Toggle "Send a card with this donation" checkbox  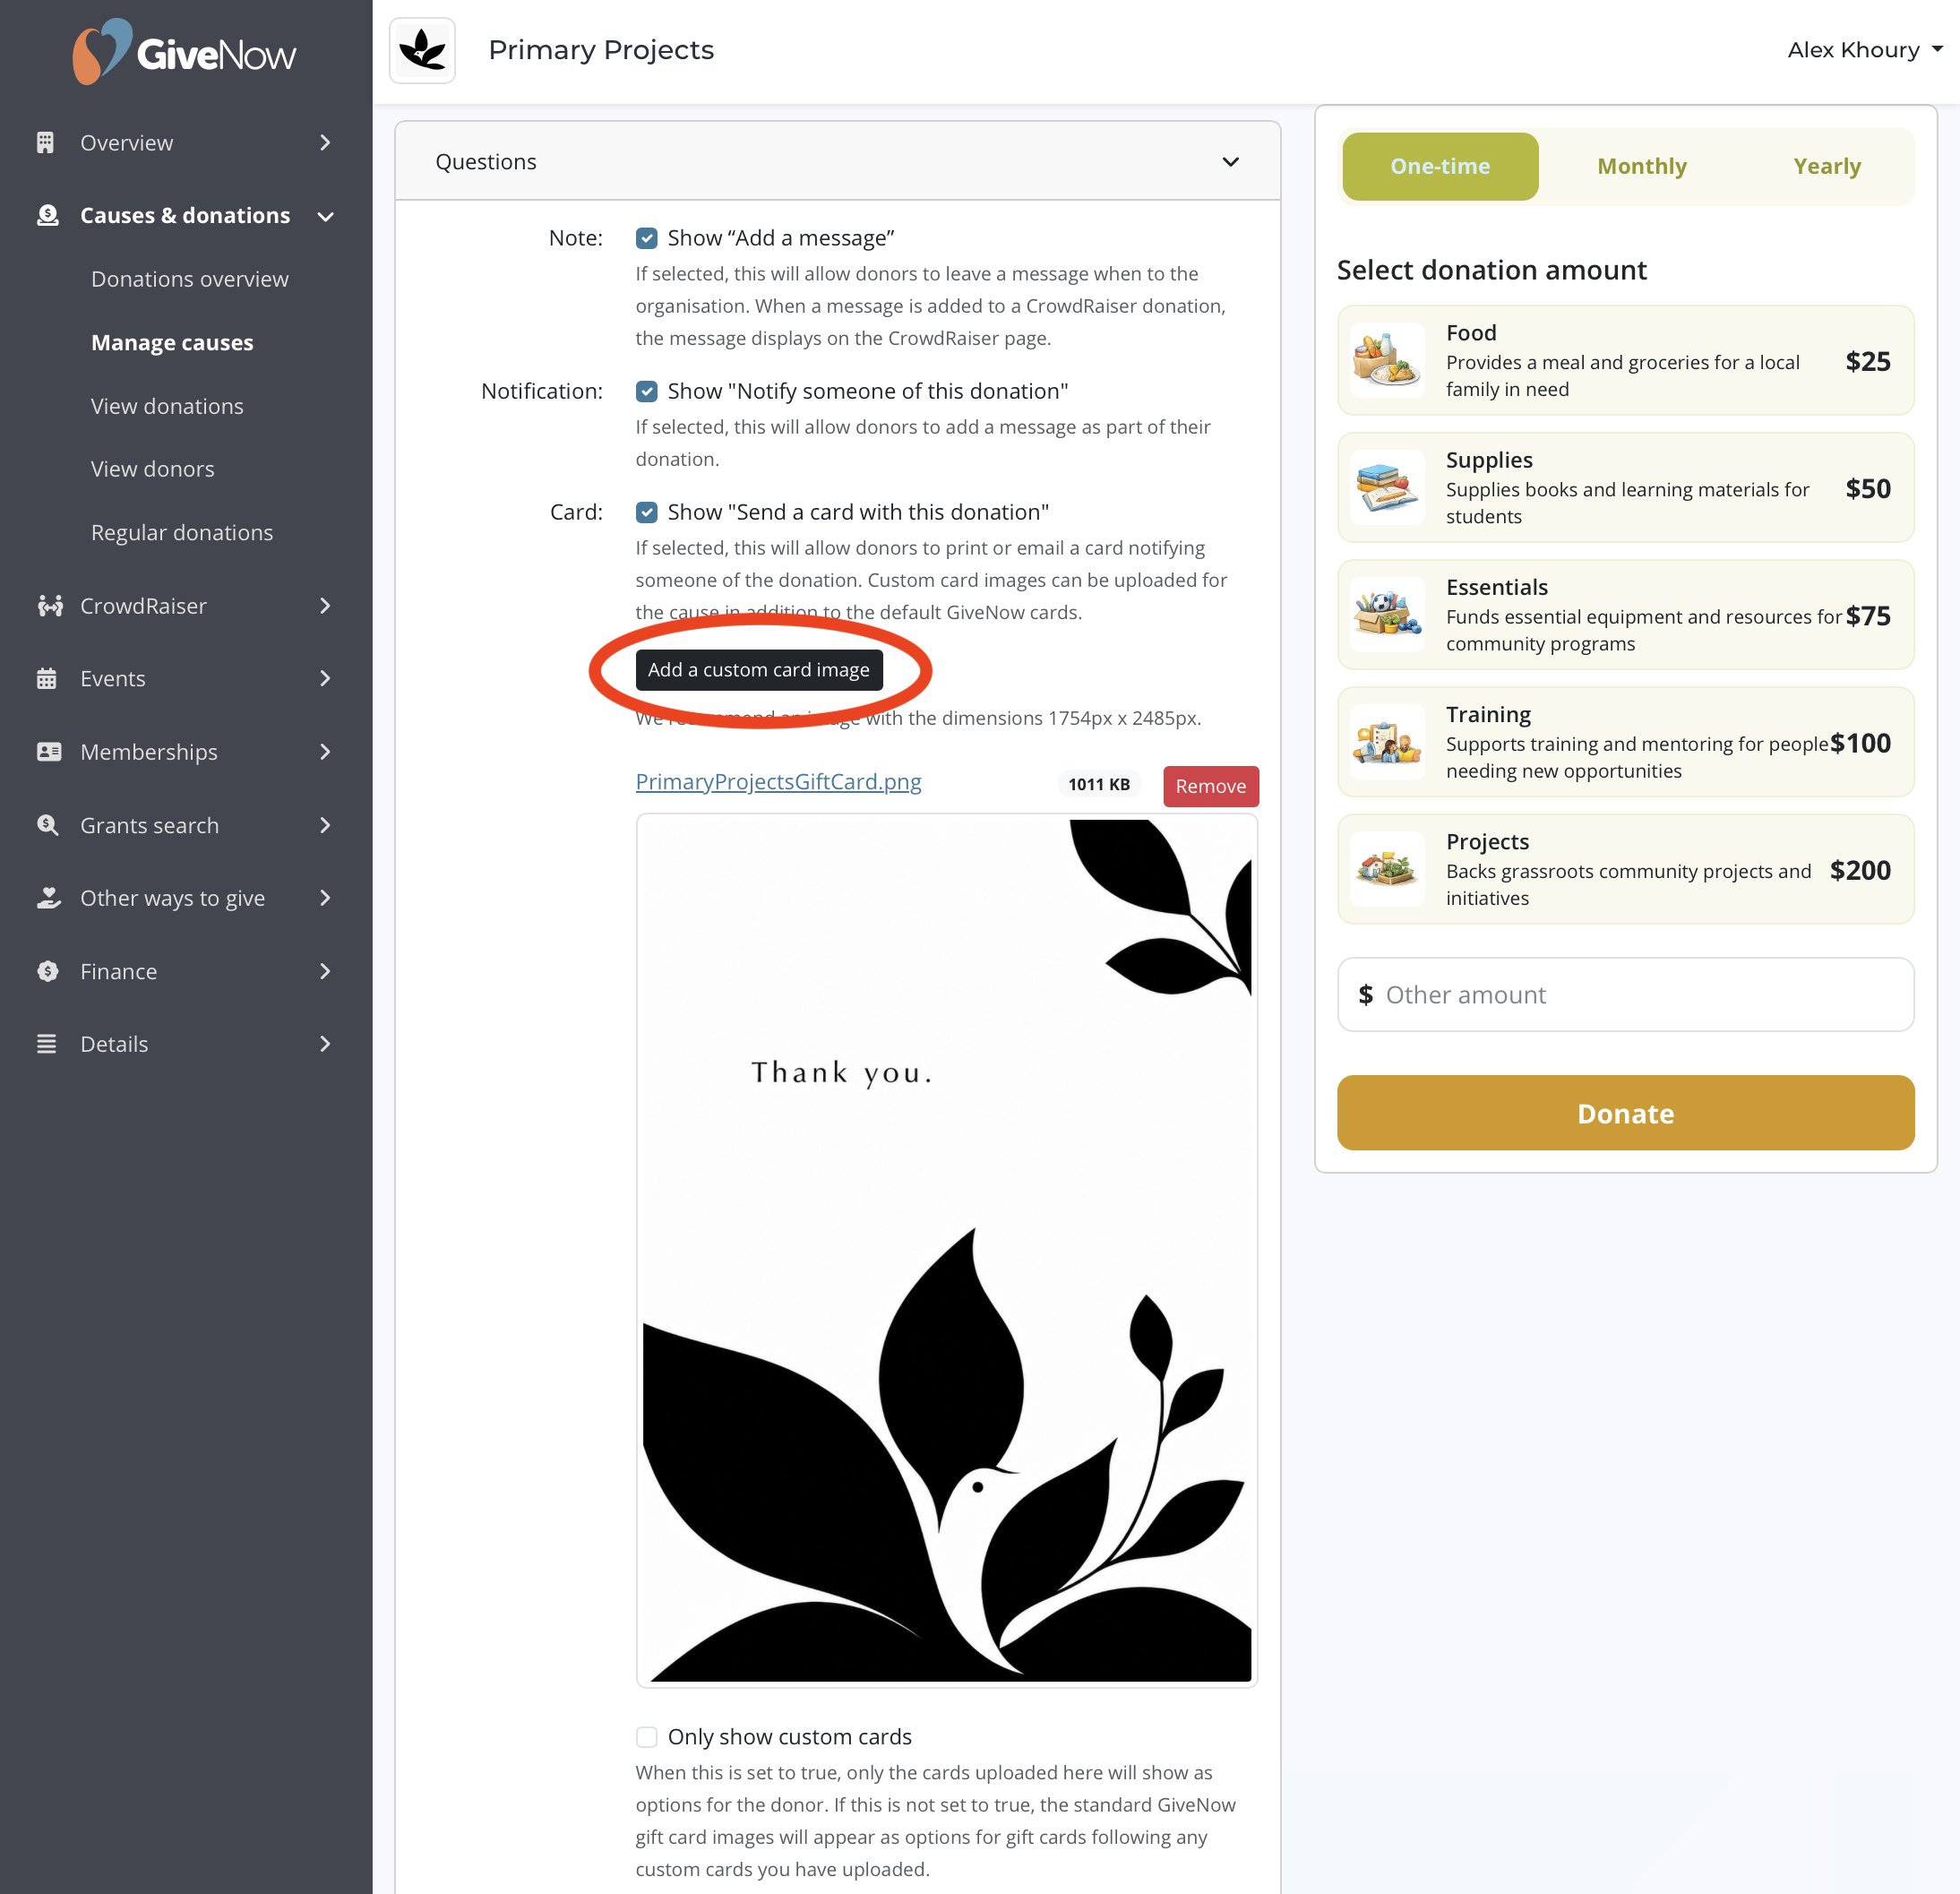(x=647, y=512)
